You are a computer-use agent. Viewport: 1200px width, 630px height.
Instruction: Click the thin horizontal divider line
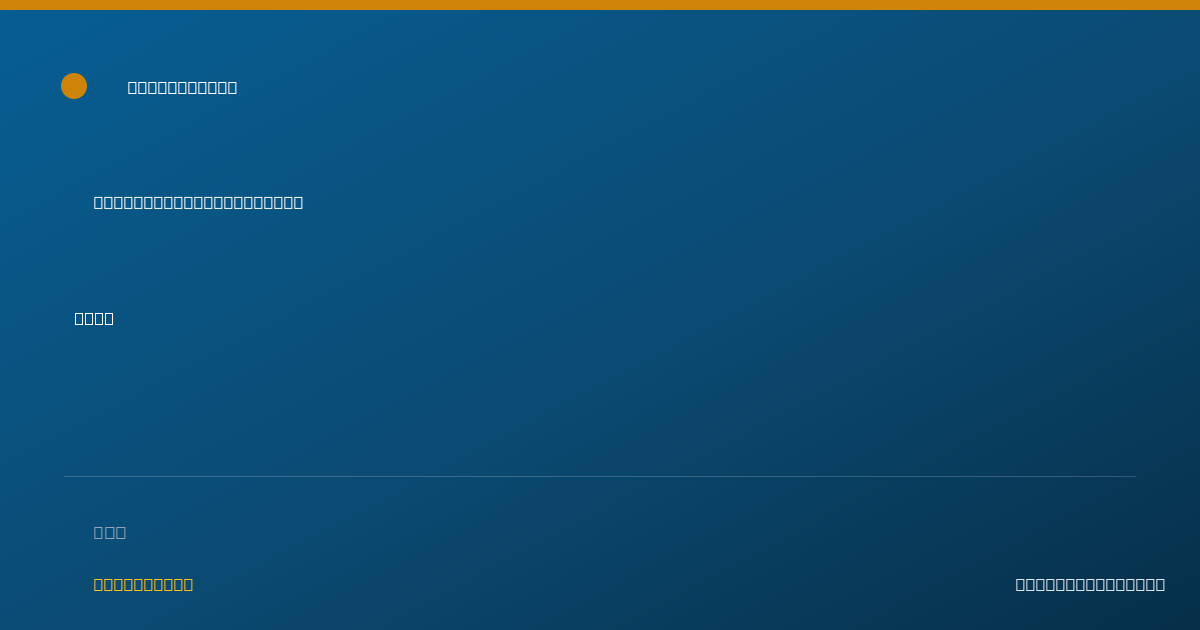coord(600,476)
